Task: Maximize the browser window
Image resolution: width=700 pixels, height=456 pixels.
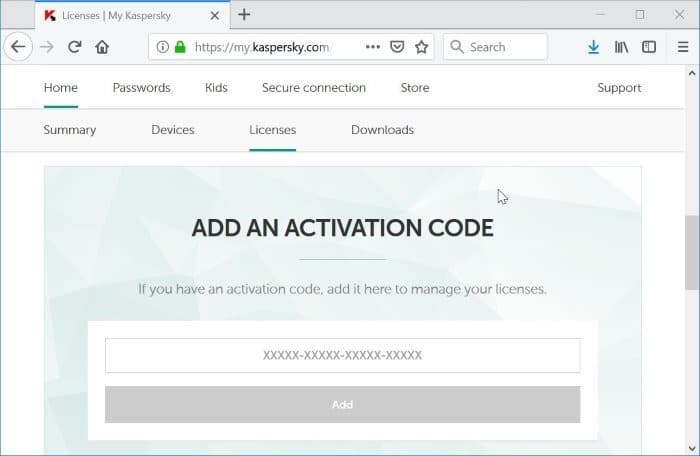Action: (x=640, y=15)
